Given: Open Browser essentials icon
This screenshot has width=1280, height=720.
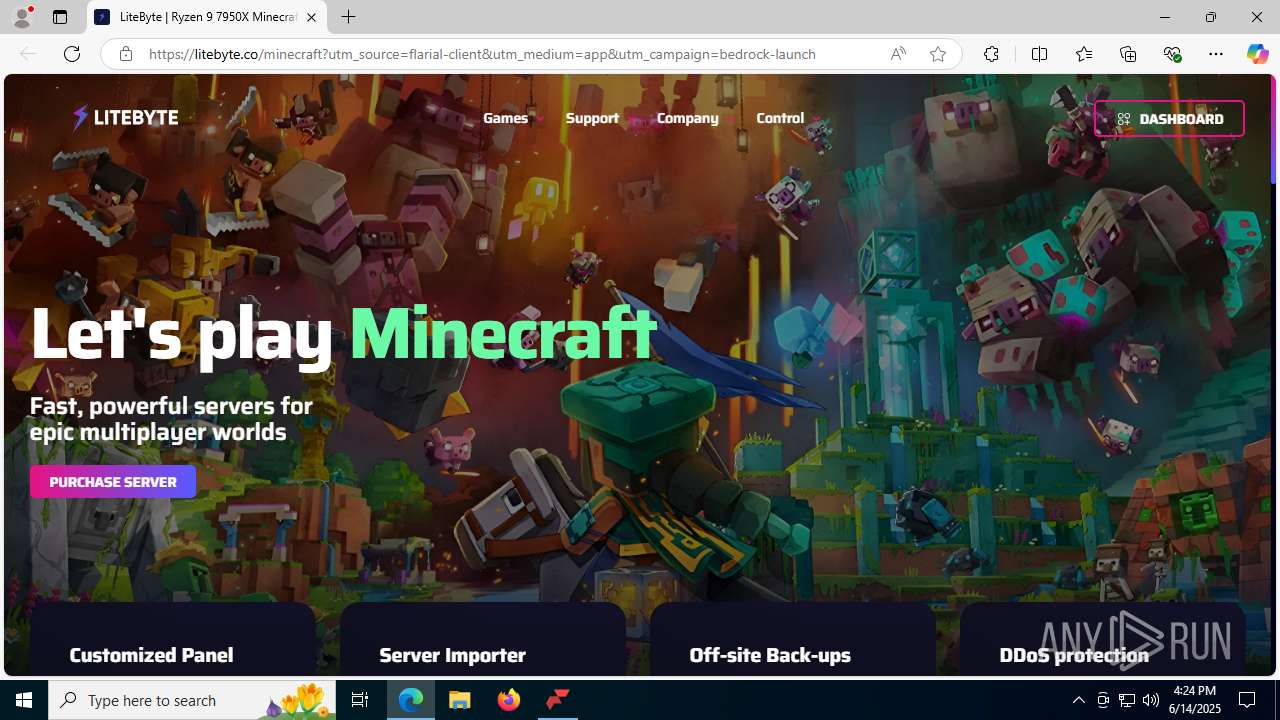Looking at the screenshot, I should [1172, 54].
